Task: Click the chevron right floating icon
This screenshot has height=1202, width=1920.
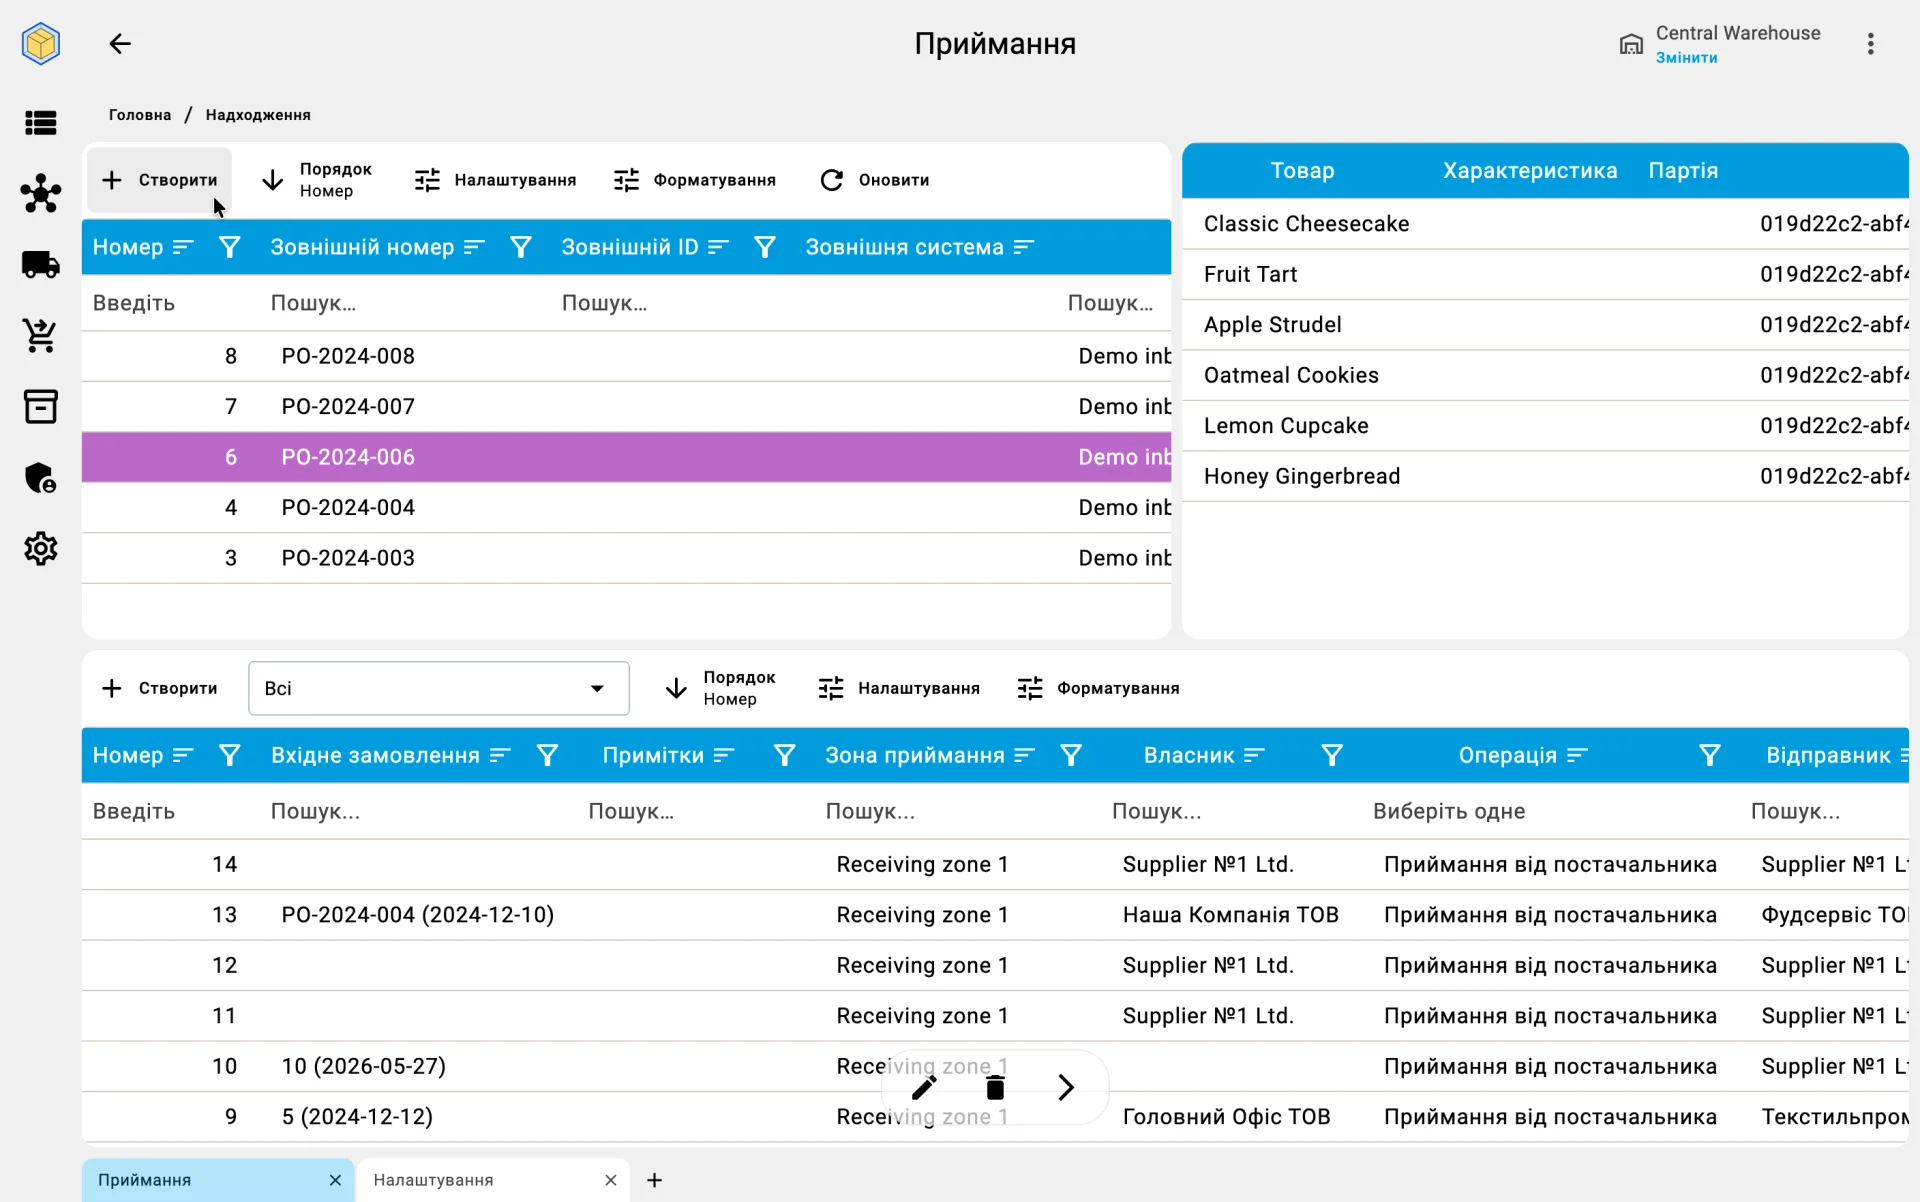Action: pos(1066,1087)
